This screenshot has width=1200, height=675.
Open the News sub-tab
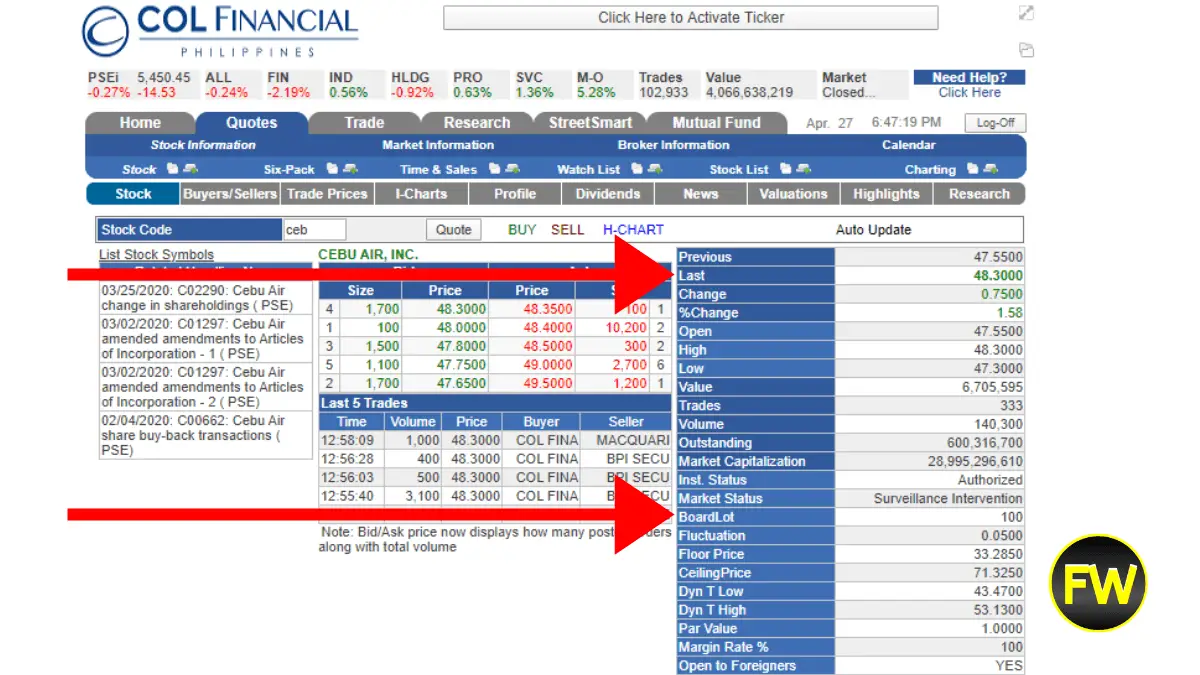[x=701, y=194]
